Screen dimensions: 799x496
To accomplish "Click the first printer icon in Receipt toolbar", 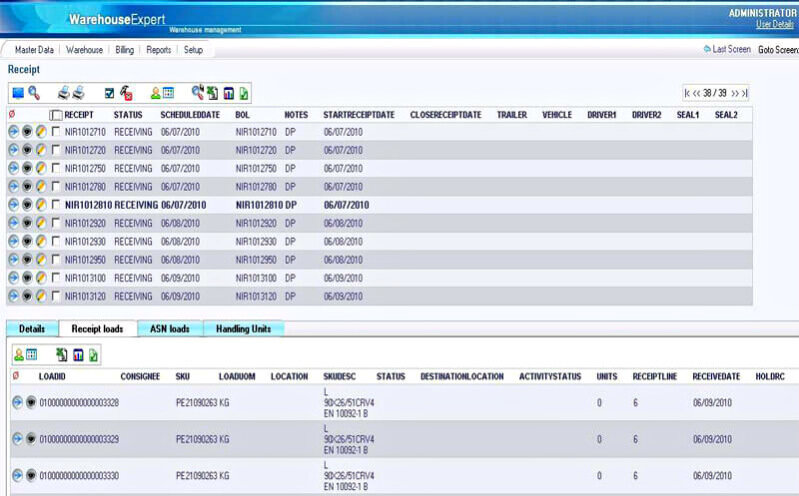I will [64, 93].
